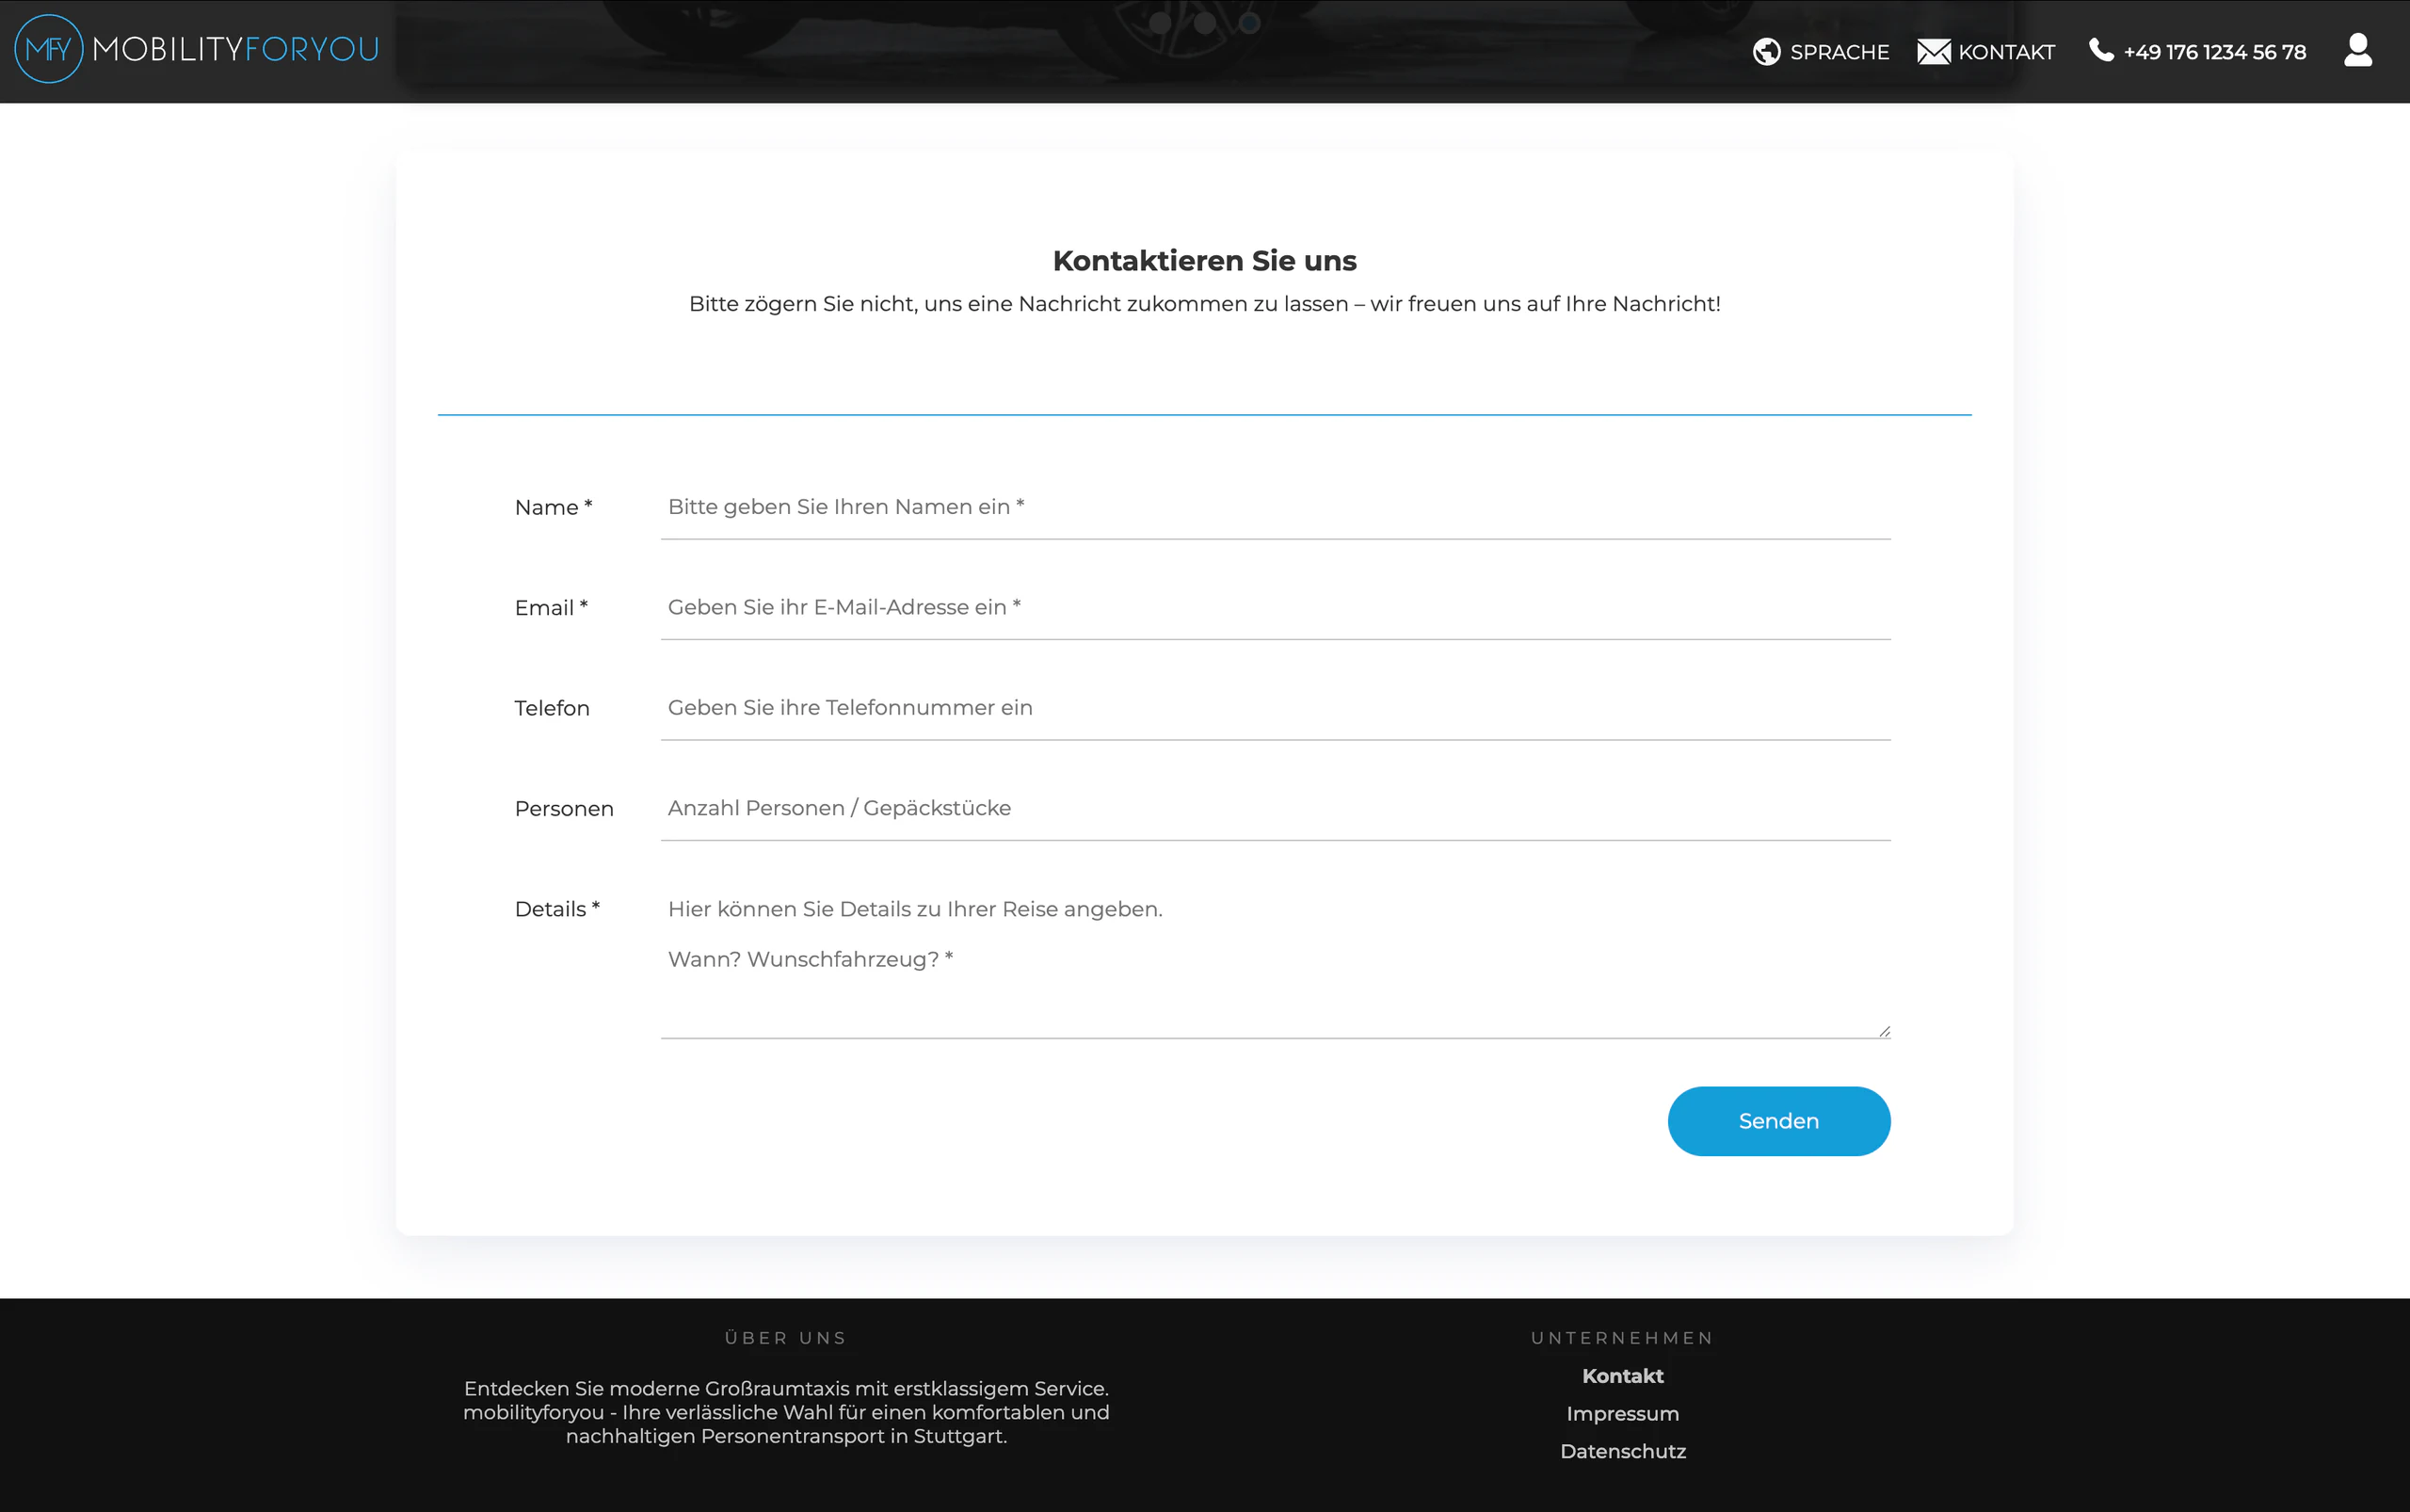The image size is (2410, 1512).
Task: Click the 'Bitte zögern Sie nicht' subtitle text
Action: coord(1204,304)
